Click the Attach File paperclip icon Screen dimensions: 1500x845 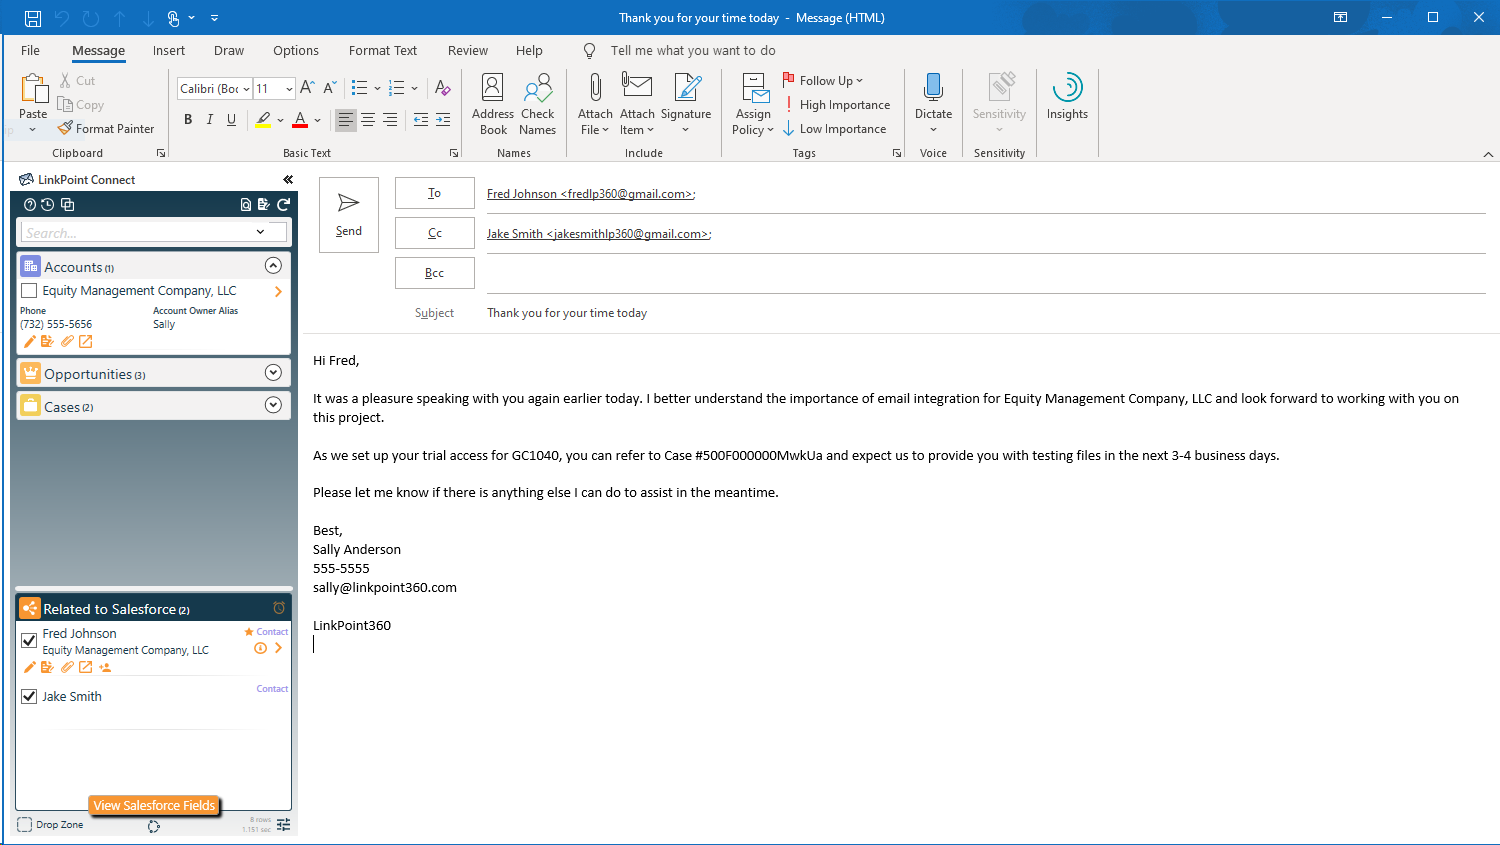[595, 88]
